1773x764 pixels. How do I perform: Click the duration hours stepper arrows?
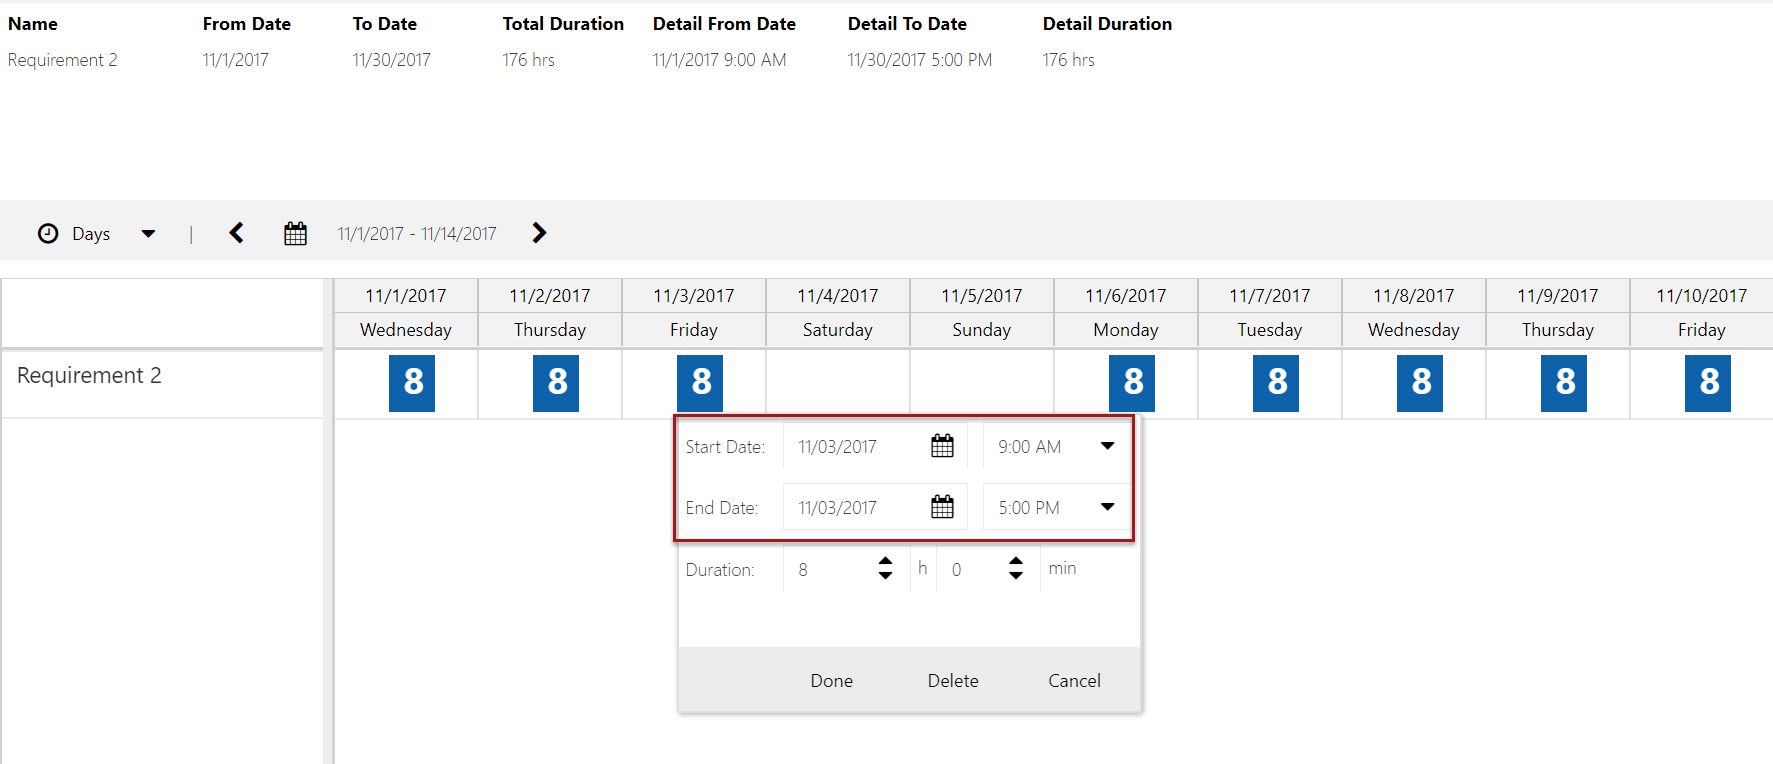click(x=885, y=568)
